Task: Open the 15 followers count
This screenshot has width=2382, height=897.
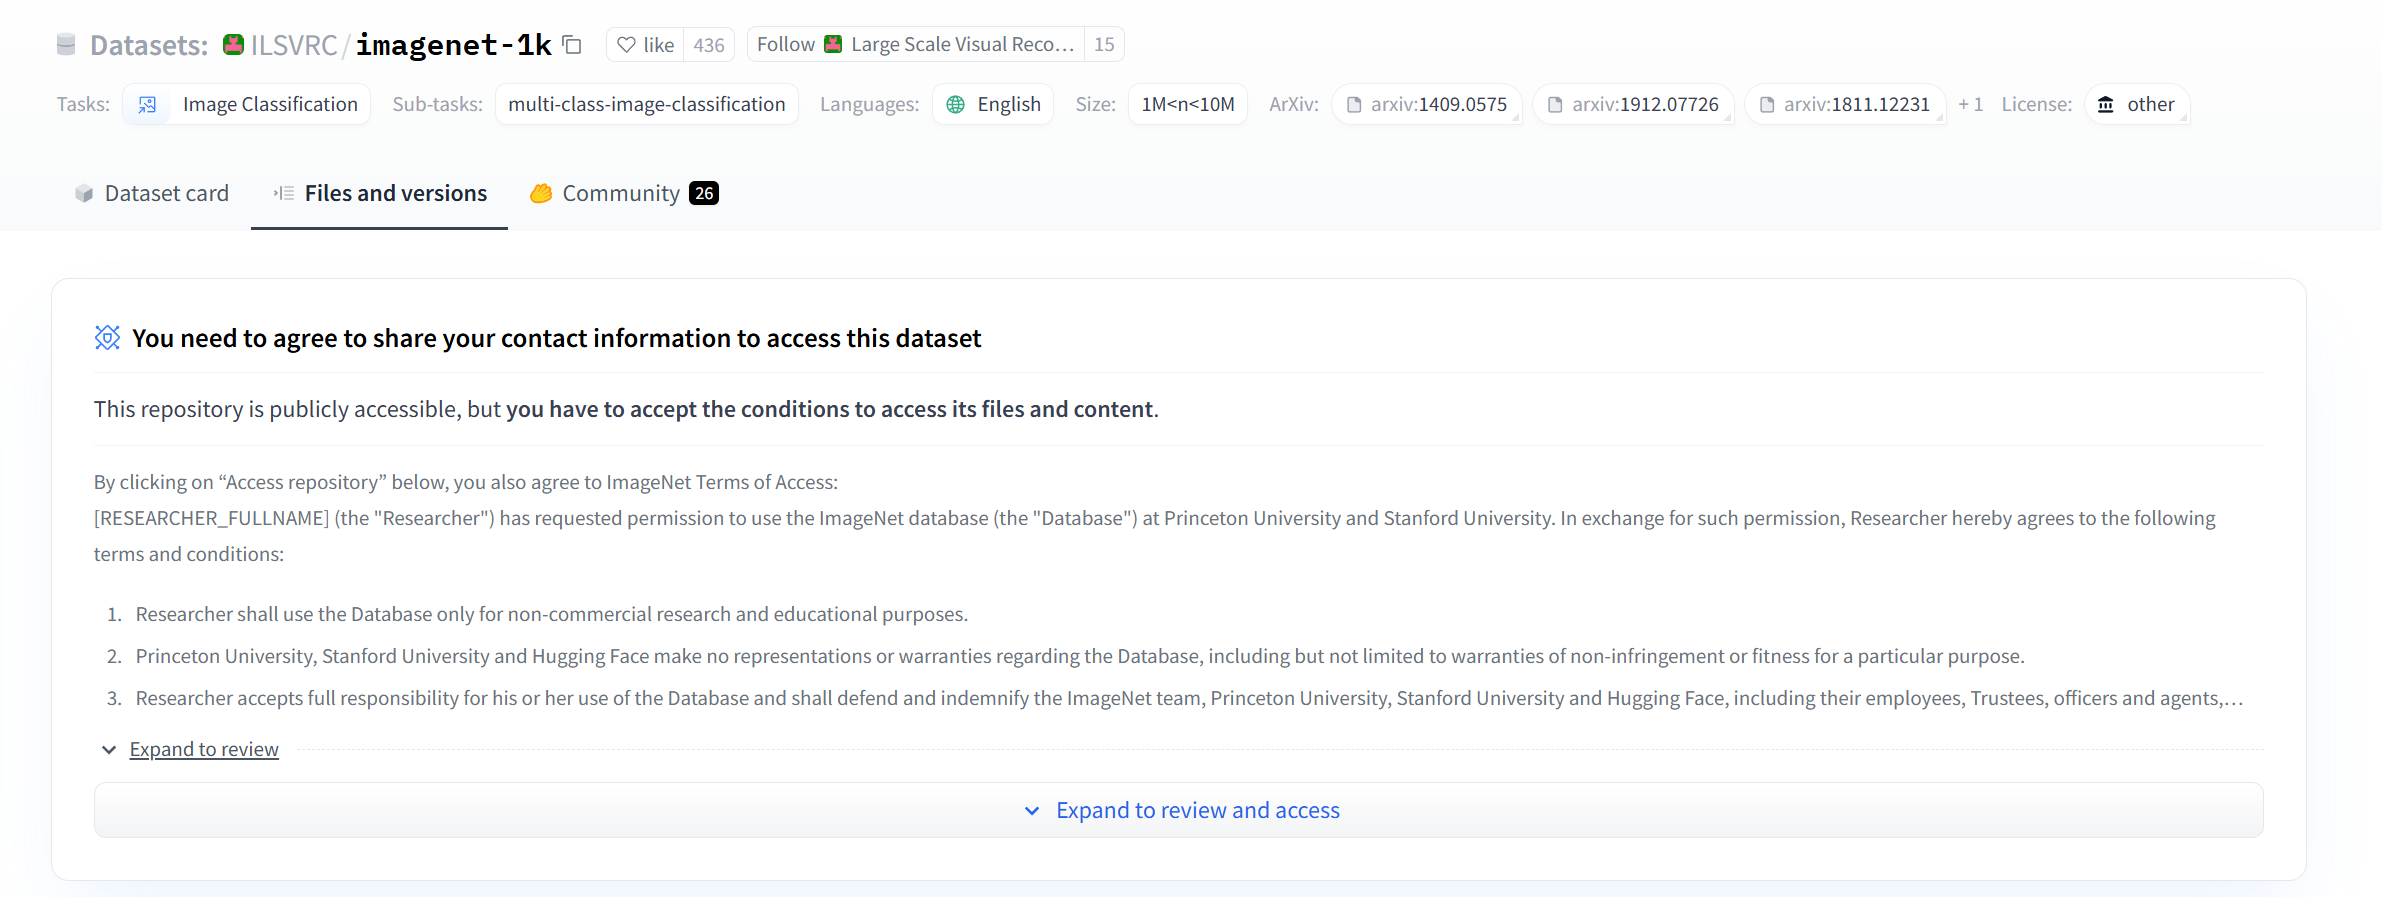Action: click(x=1104, y=45)
